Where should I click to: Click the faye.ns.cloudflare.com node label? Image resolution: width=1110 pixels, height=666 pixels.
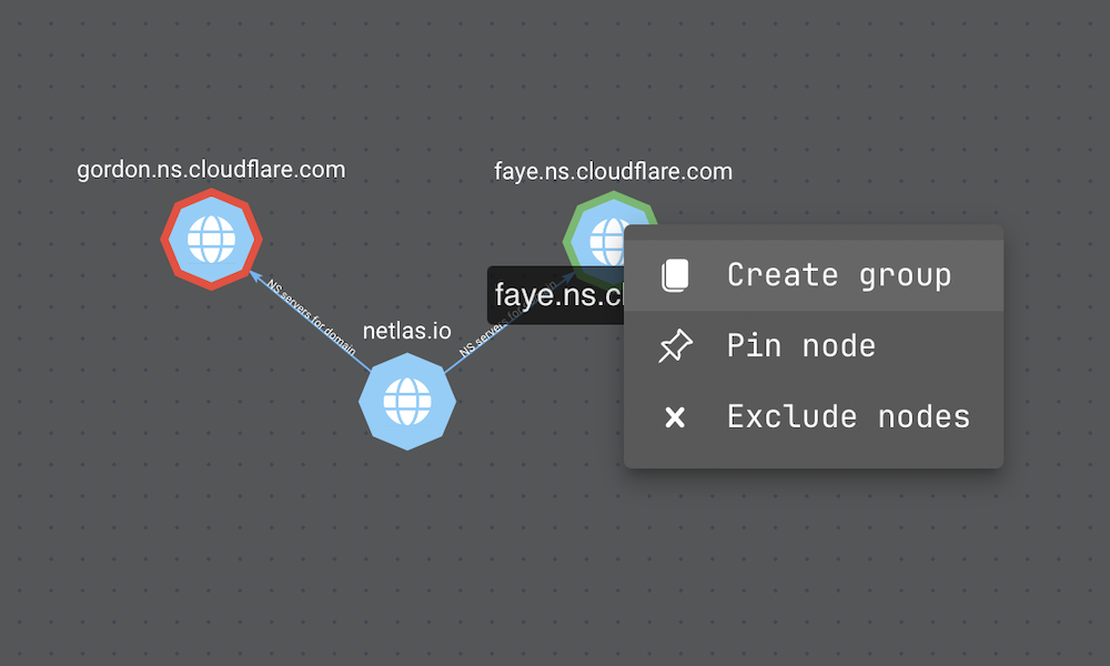[613, 171]
